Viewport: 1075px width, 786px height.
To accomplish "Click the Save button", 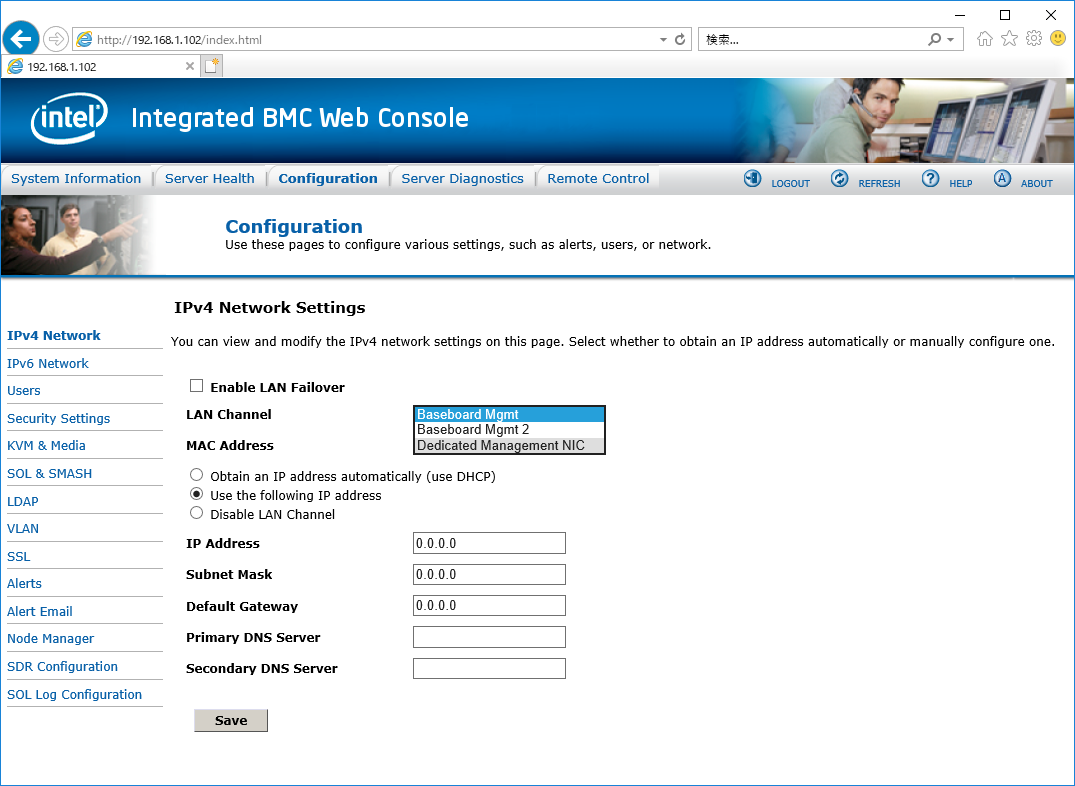I will [231, 720].
